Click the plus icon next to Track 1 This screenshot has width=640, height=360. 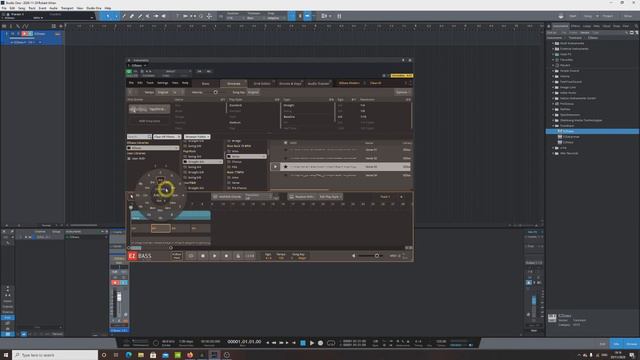click(401, 197)
